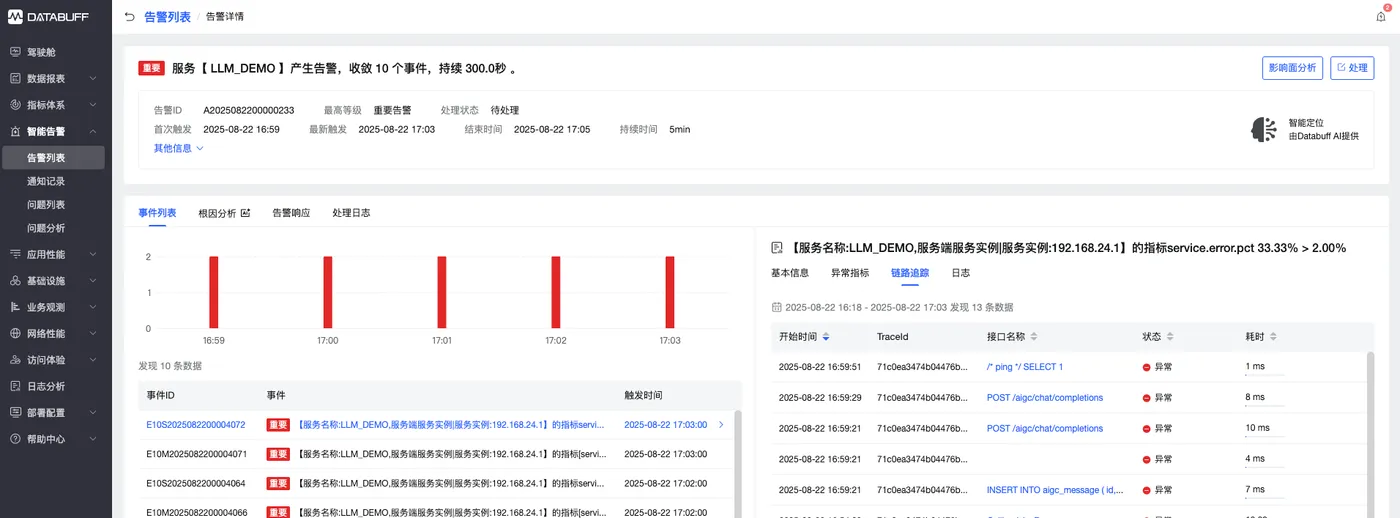Click 智能告警 alarm icon in sidebar
The height and width of the screenshot is (518, 1400).
15,131
